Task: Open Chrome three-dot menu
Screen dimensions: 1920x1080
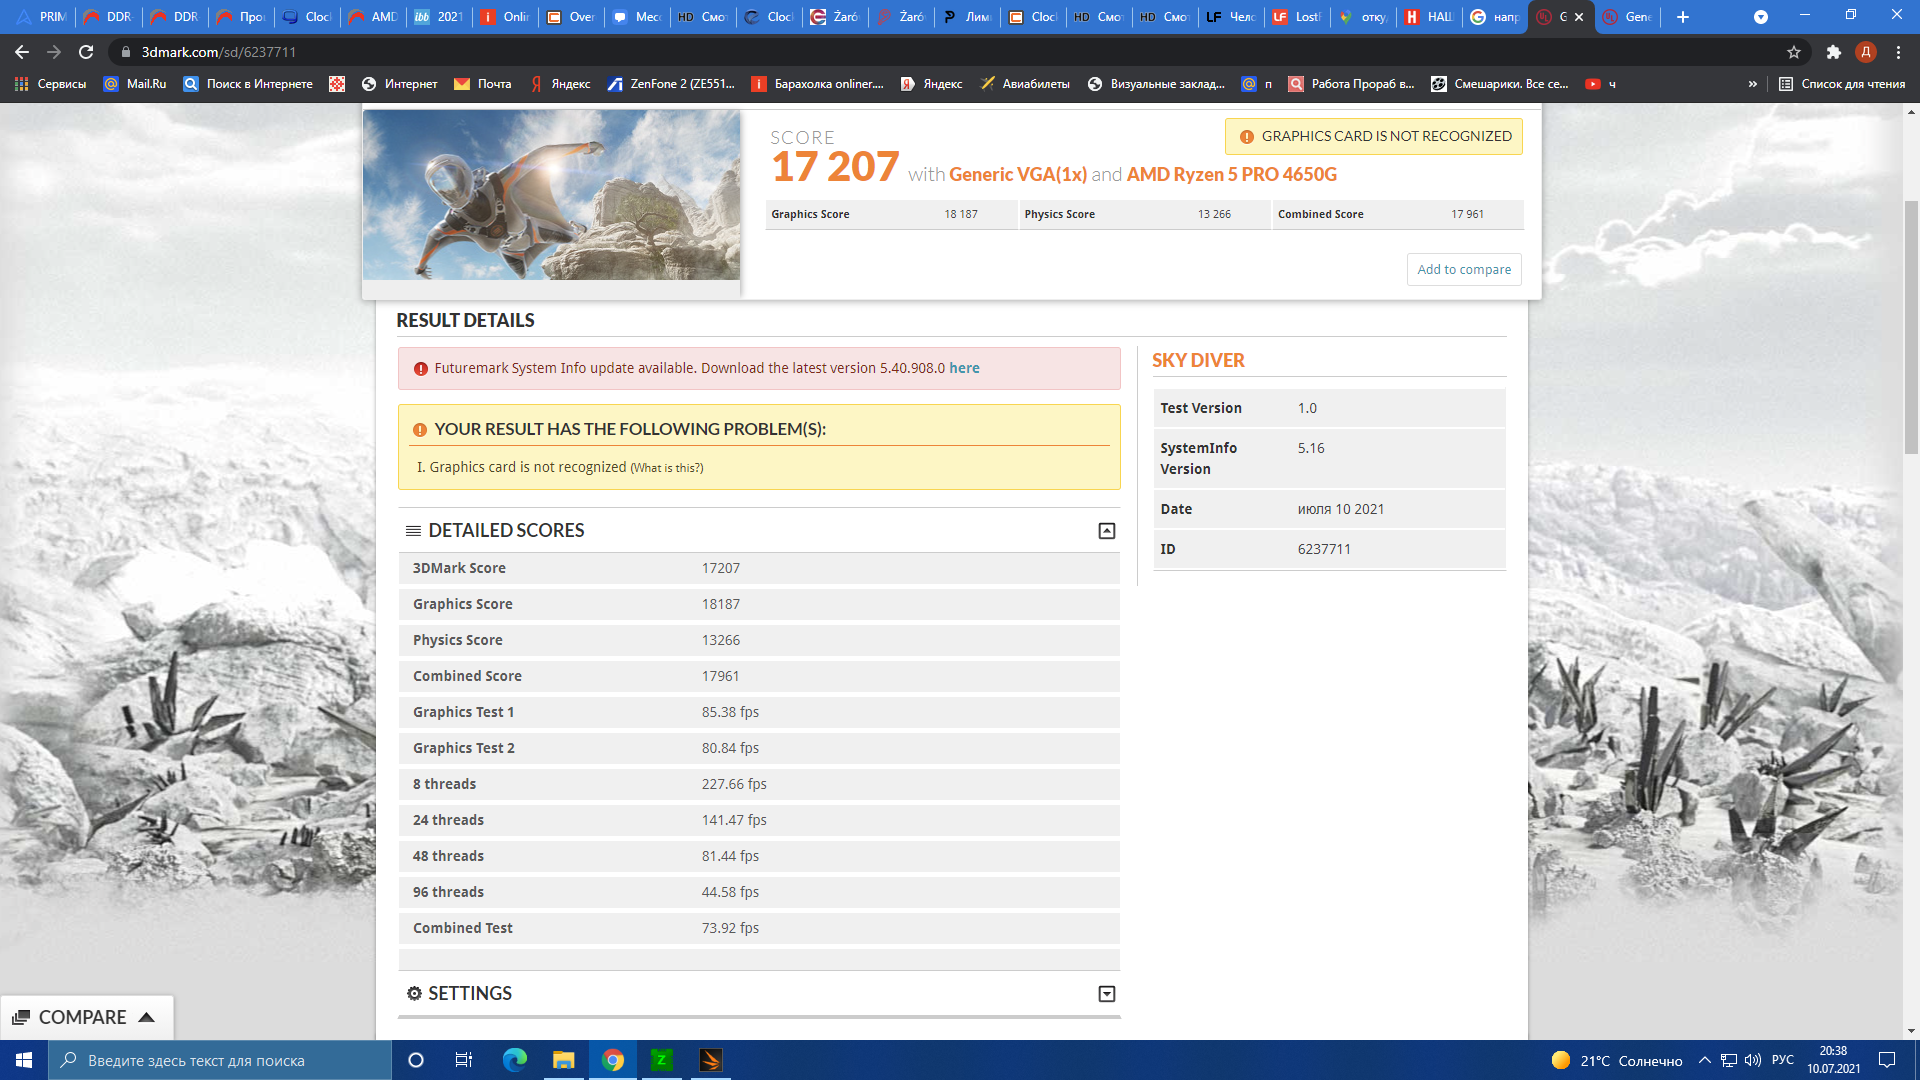Action: click(1898, 52)
